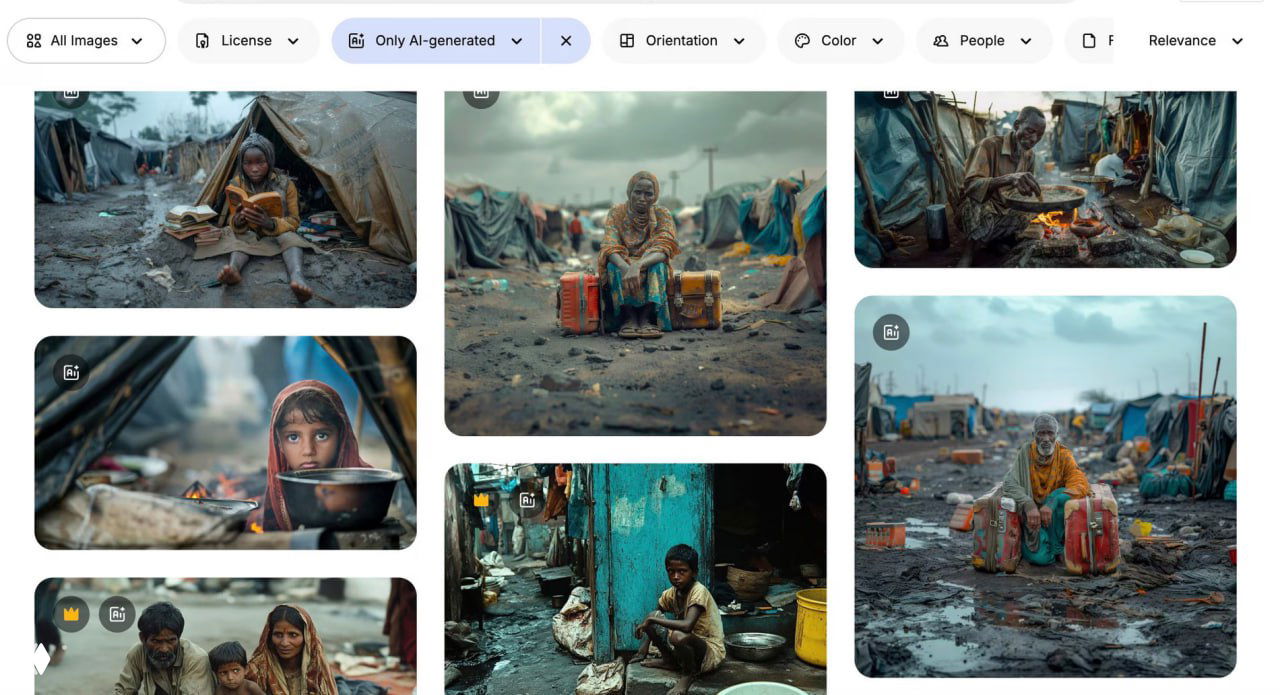
Task: Click the Orientation filter icon
Action: click(x=627, y=40)
